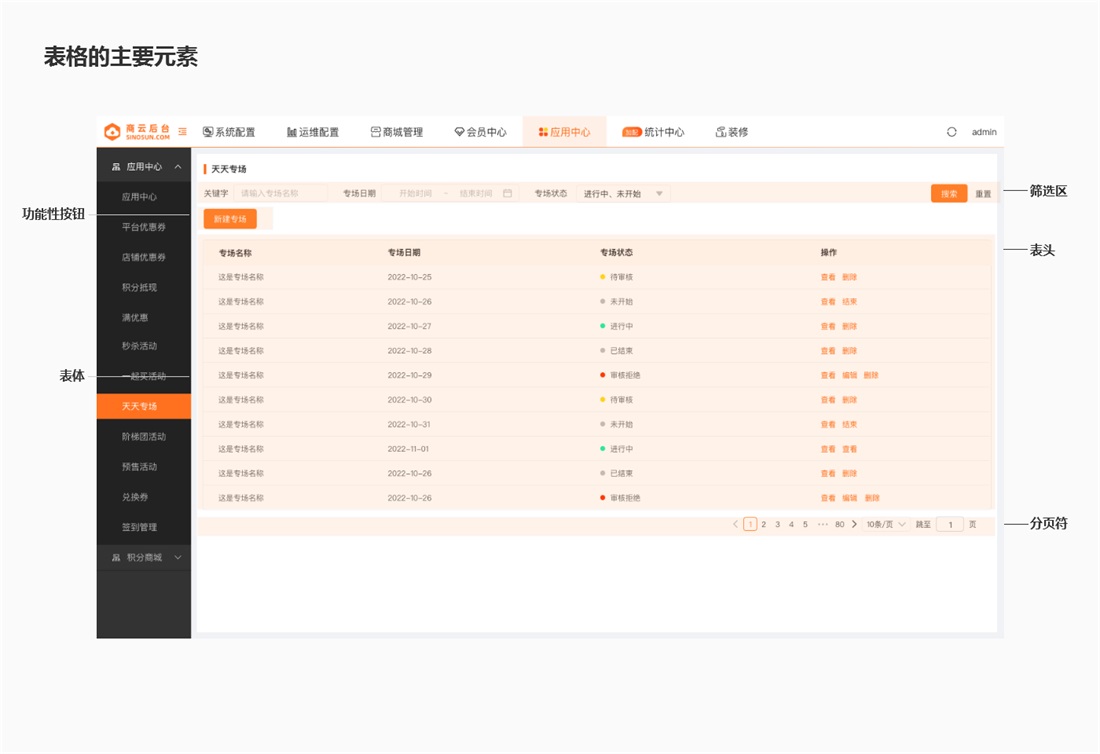
Task: Click the refresh icon beside admin
Action: tap(951, 132)
